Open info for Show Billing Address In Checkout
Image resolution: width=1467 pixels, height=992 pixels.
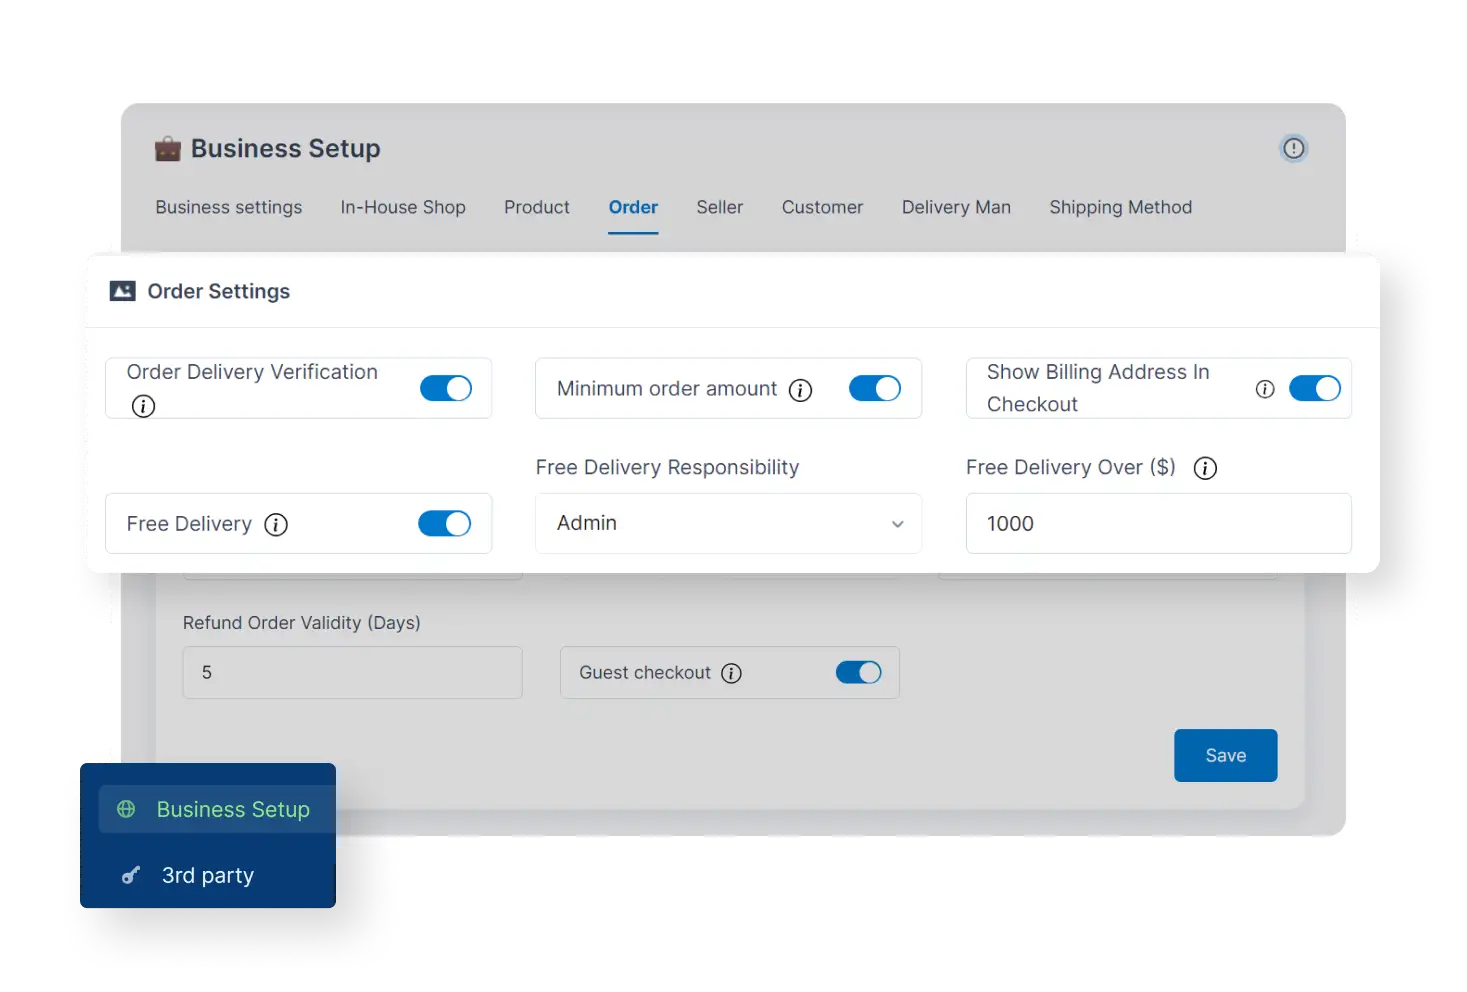click(1265, 388)
